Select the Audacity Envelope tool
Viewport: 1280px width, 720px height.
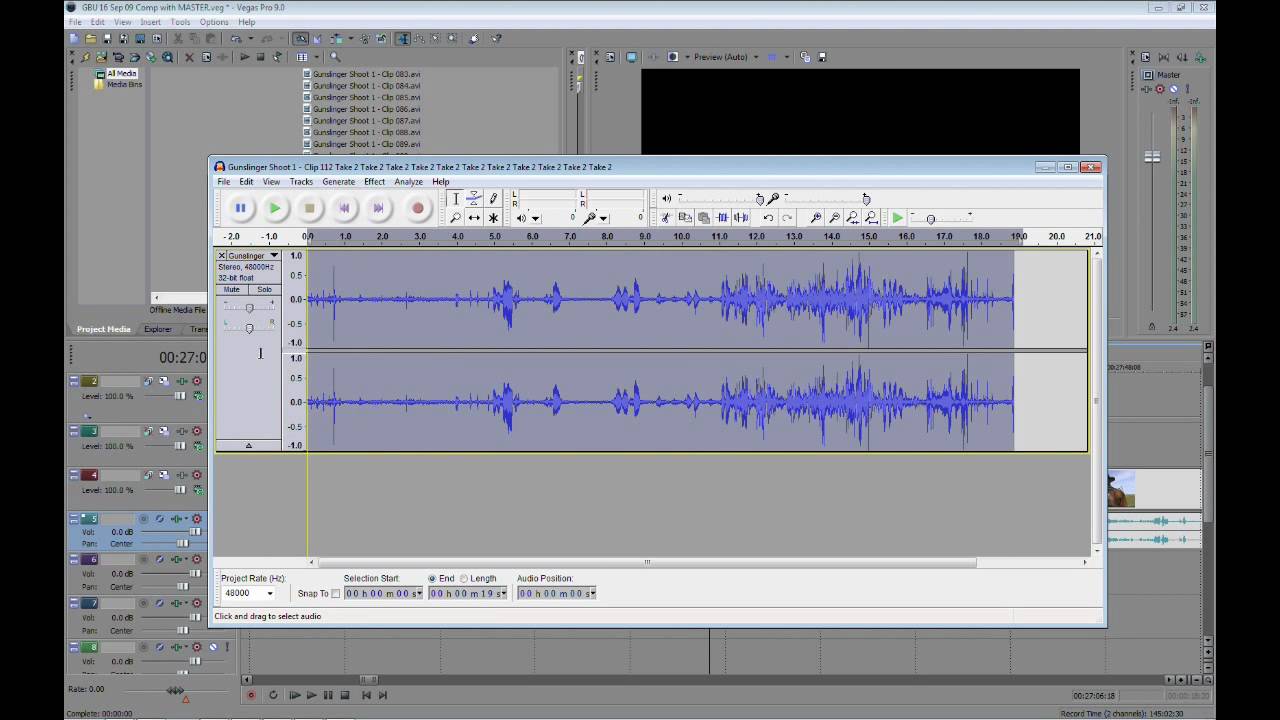coord(474,199)
